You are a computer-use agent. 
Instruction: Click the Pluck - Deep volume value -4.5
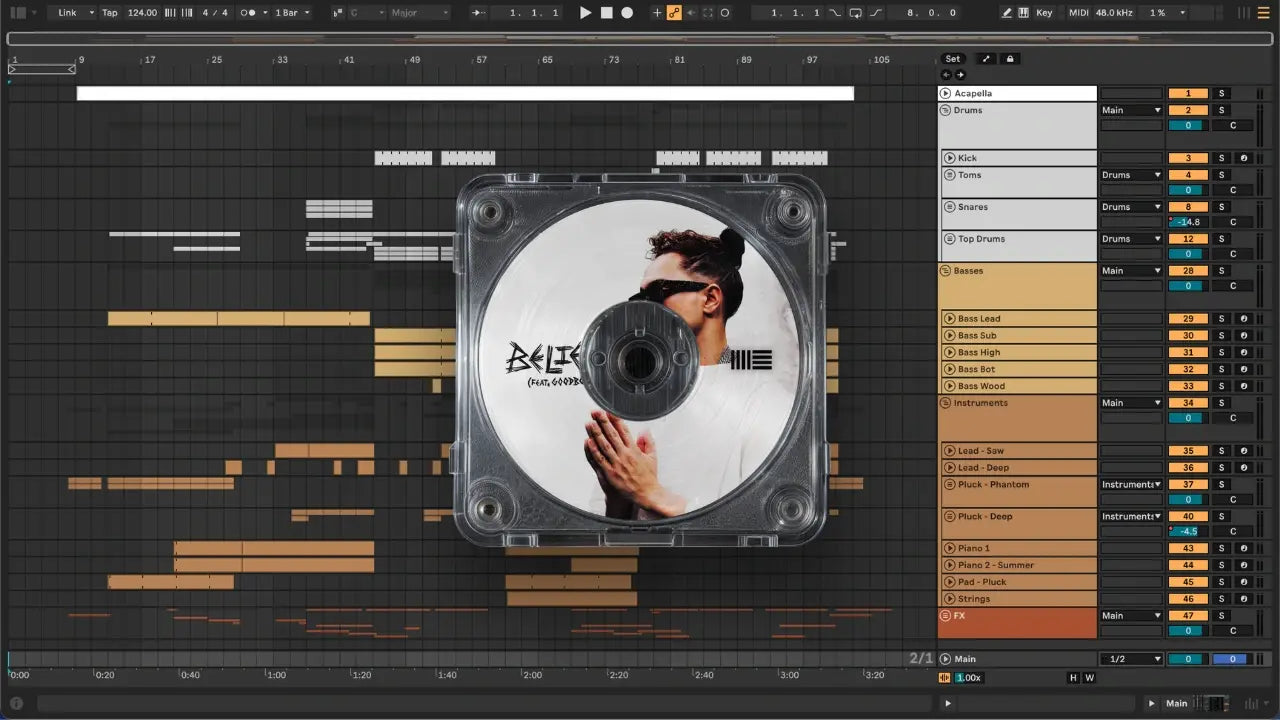coord(1188,531)
